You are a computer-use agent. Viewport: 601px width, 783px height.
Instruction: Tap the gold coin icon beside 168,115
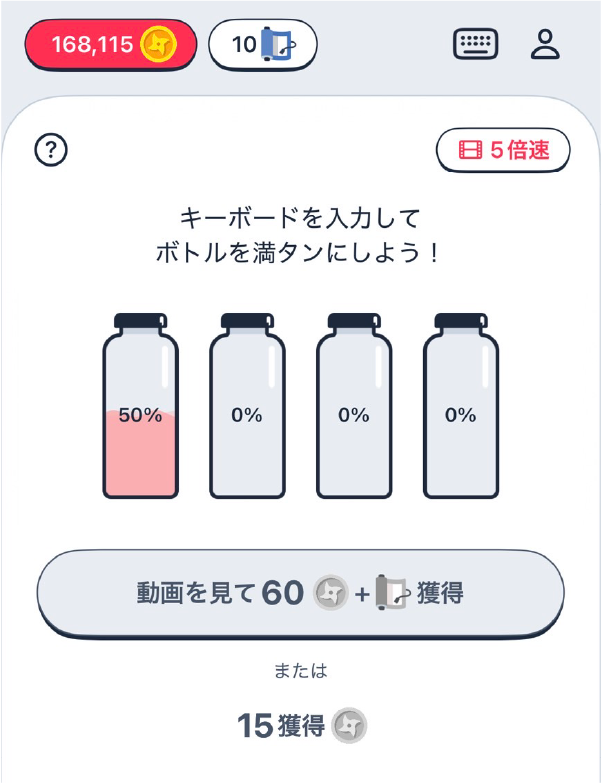158,44
